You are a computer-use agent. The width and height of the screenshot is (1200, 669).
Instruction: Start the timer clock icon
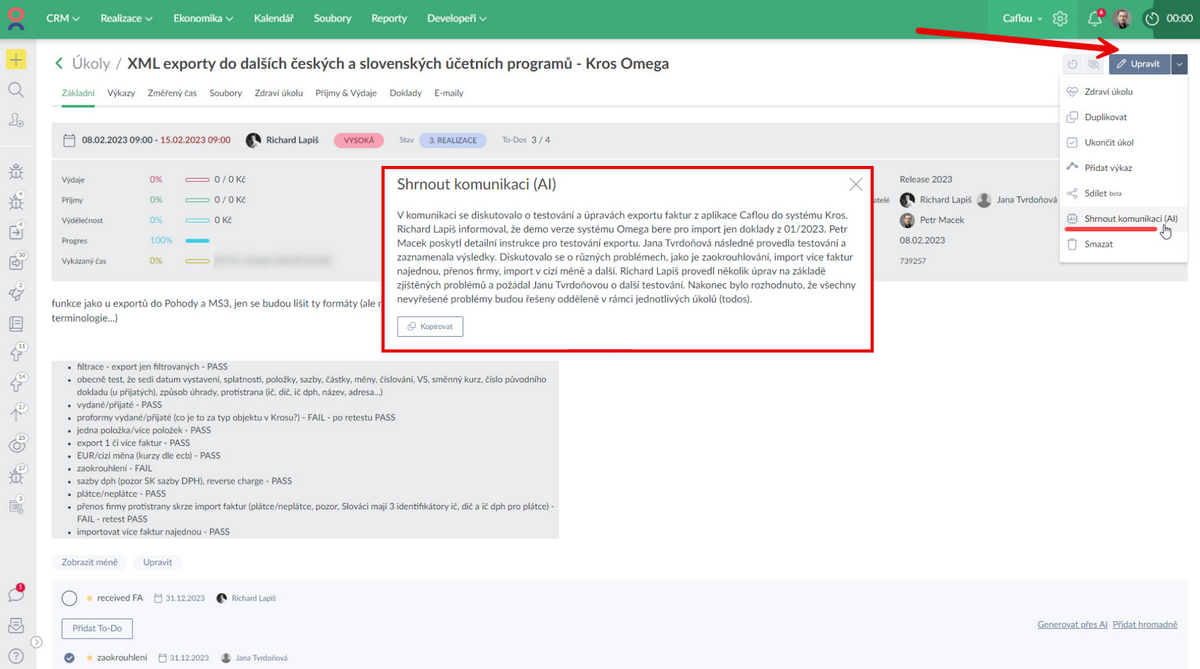click(x=1152, y=19)
